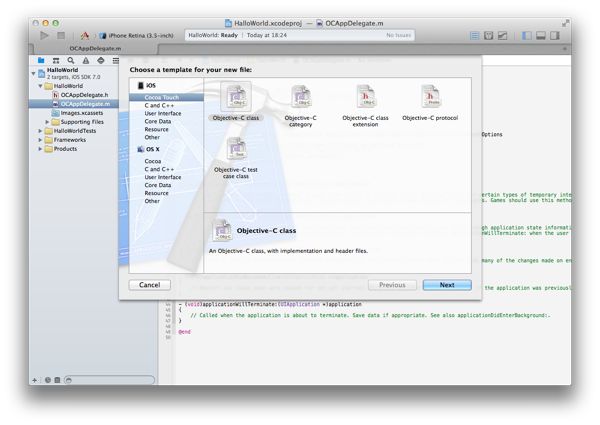The width and height of the screenshot is (600, 425).
Task: Collapse the HalloWorld group folder
Action: point(40,86)
